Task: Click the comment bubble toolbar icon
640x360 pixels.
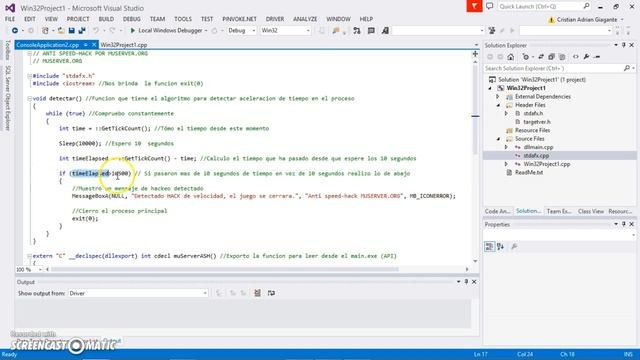Action: click(x=371, y=31)
